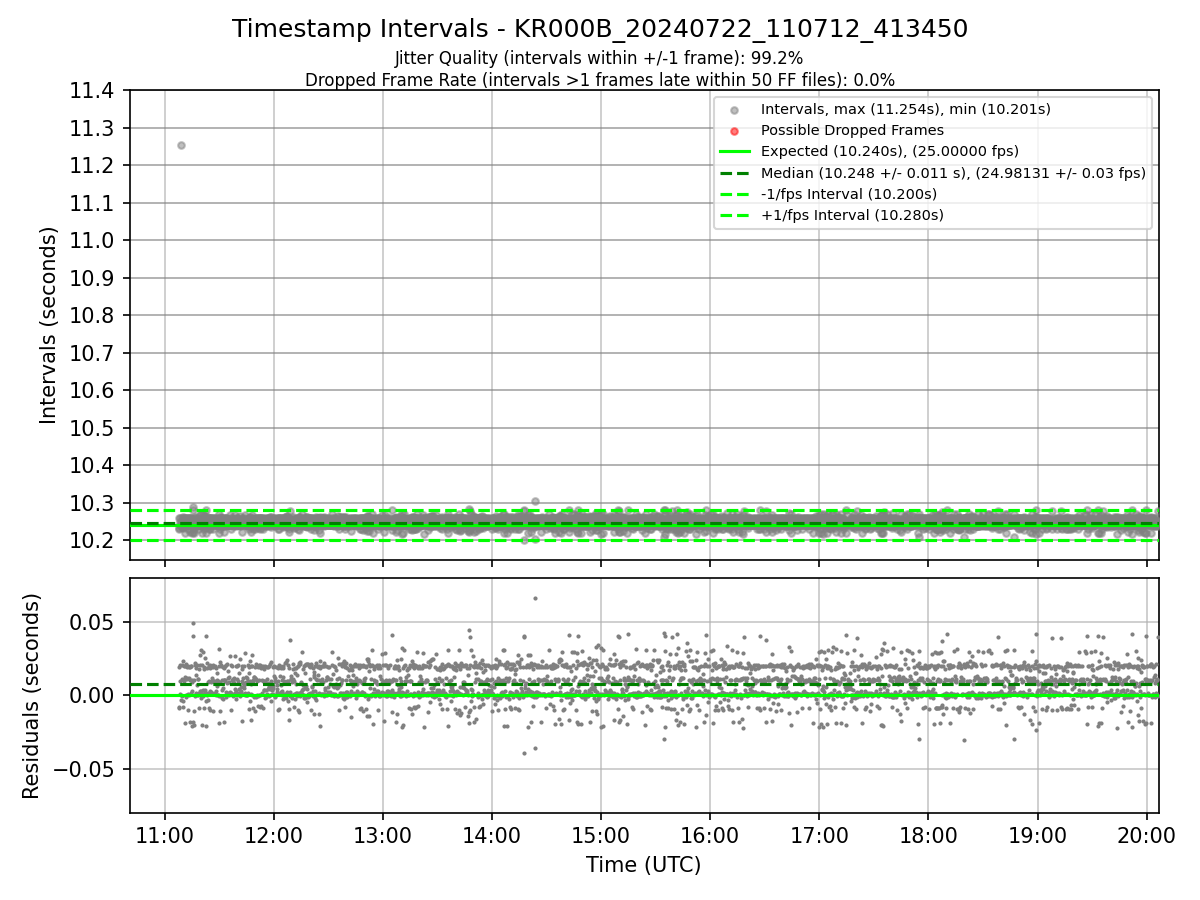
Task: Click the '11:00' x-axis tick label
Action: point(165,835)
